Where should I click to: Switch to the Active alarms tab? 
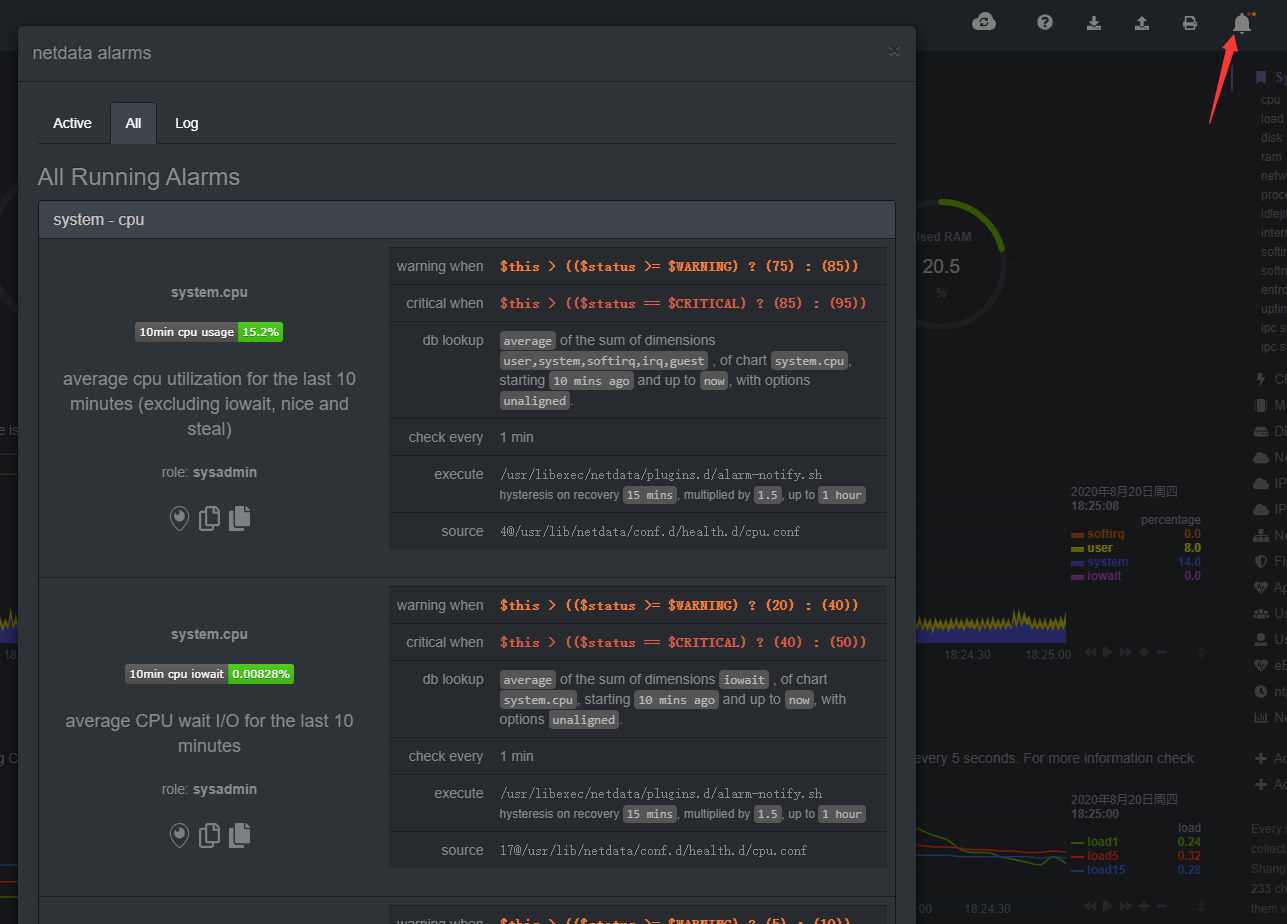pos(72,123)
